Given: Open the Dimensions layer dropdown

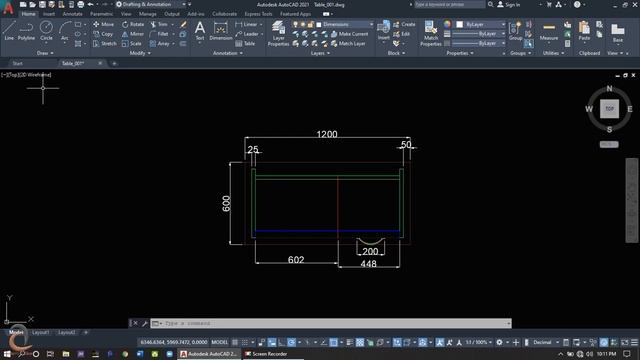Looking at the screenshot, I should click(x=345, y=24).
